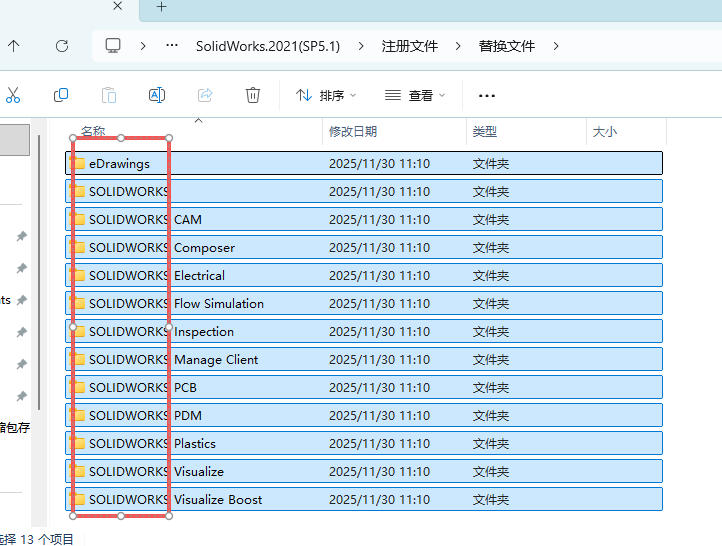Click the Delete trash can icon
The height and width of the screenshot is (546, 722).
[253, 95]
